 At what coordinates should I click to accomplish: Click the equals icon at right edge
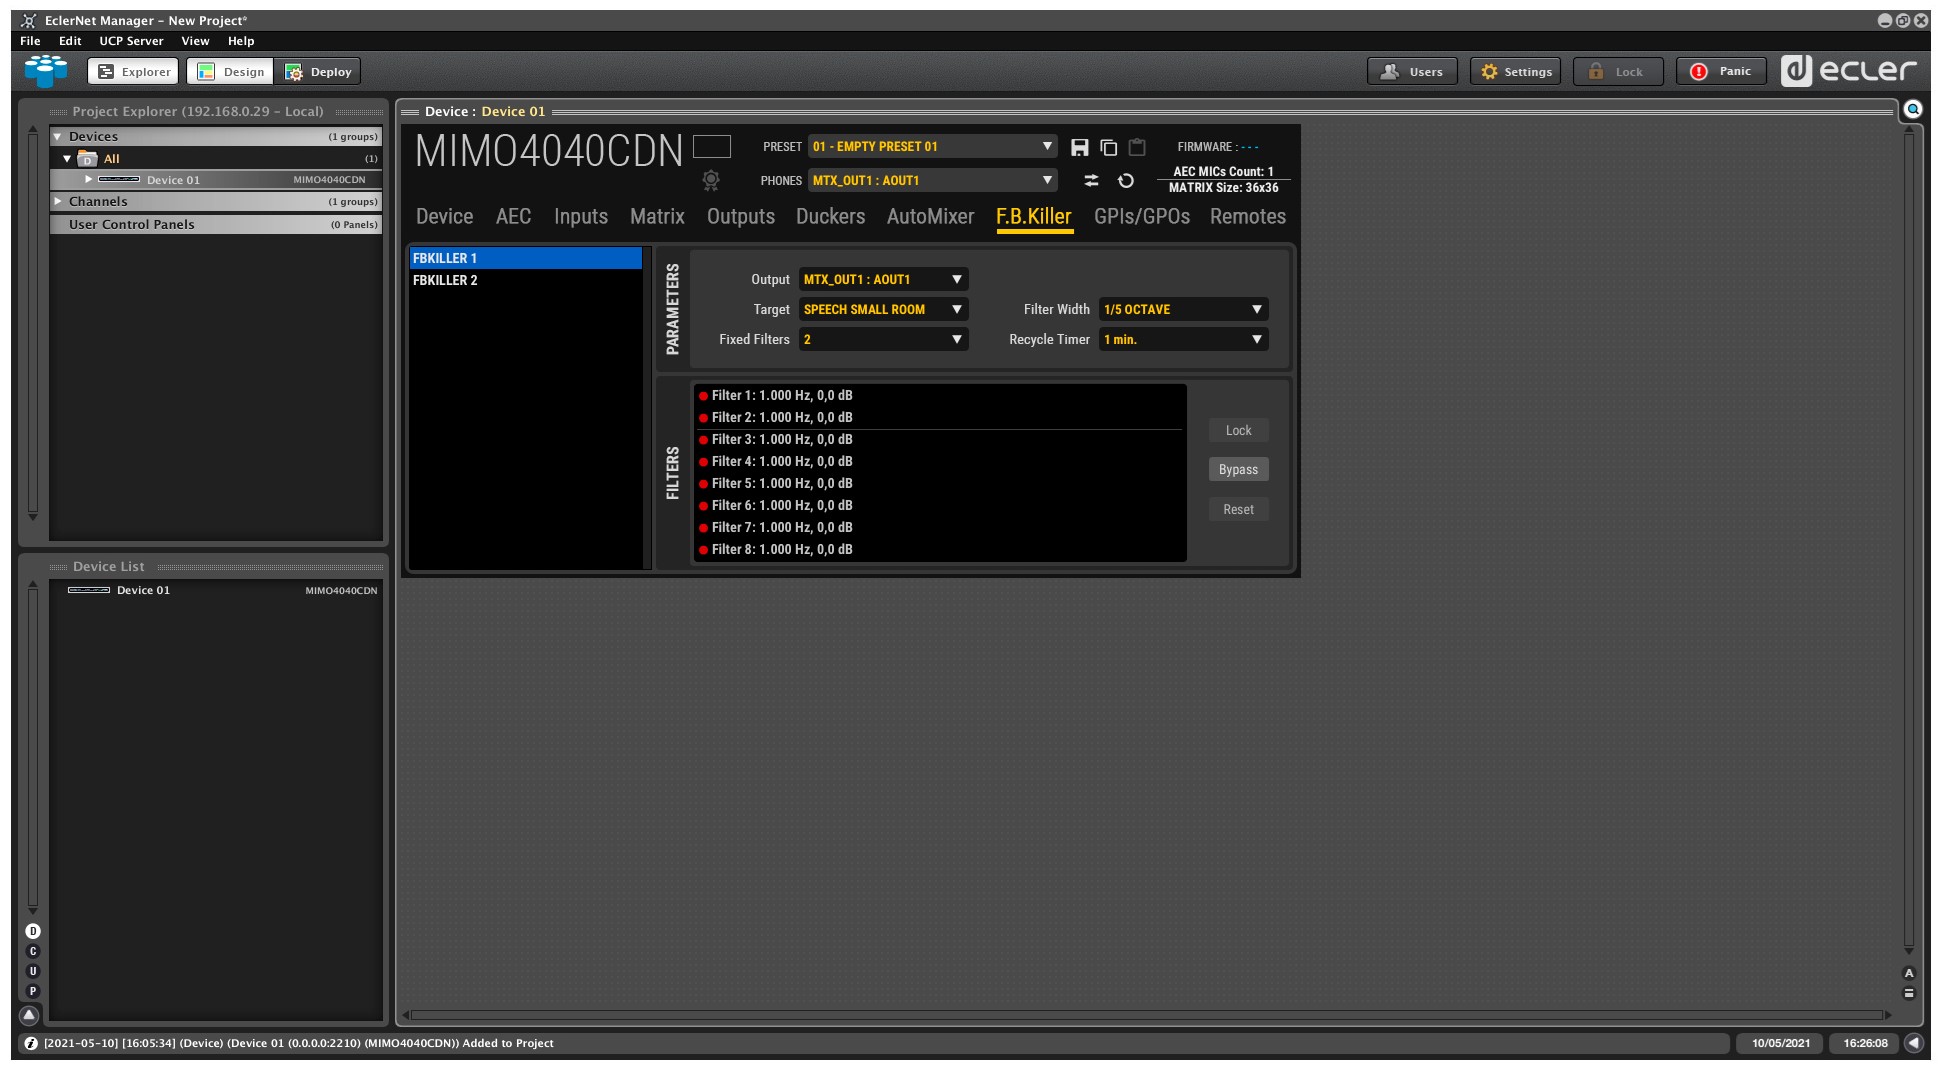(1909, 993)
